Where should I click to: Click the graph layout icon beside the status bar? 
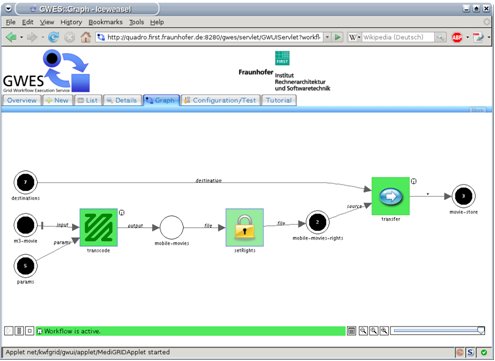coord(351,331)
